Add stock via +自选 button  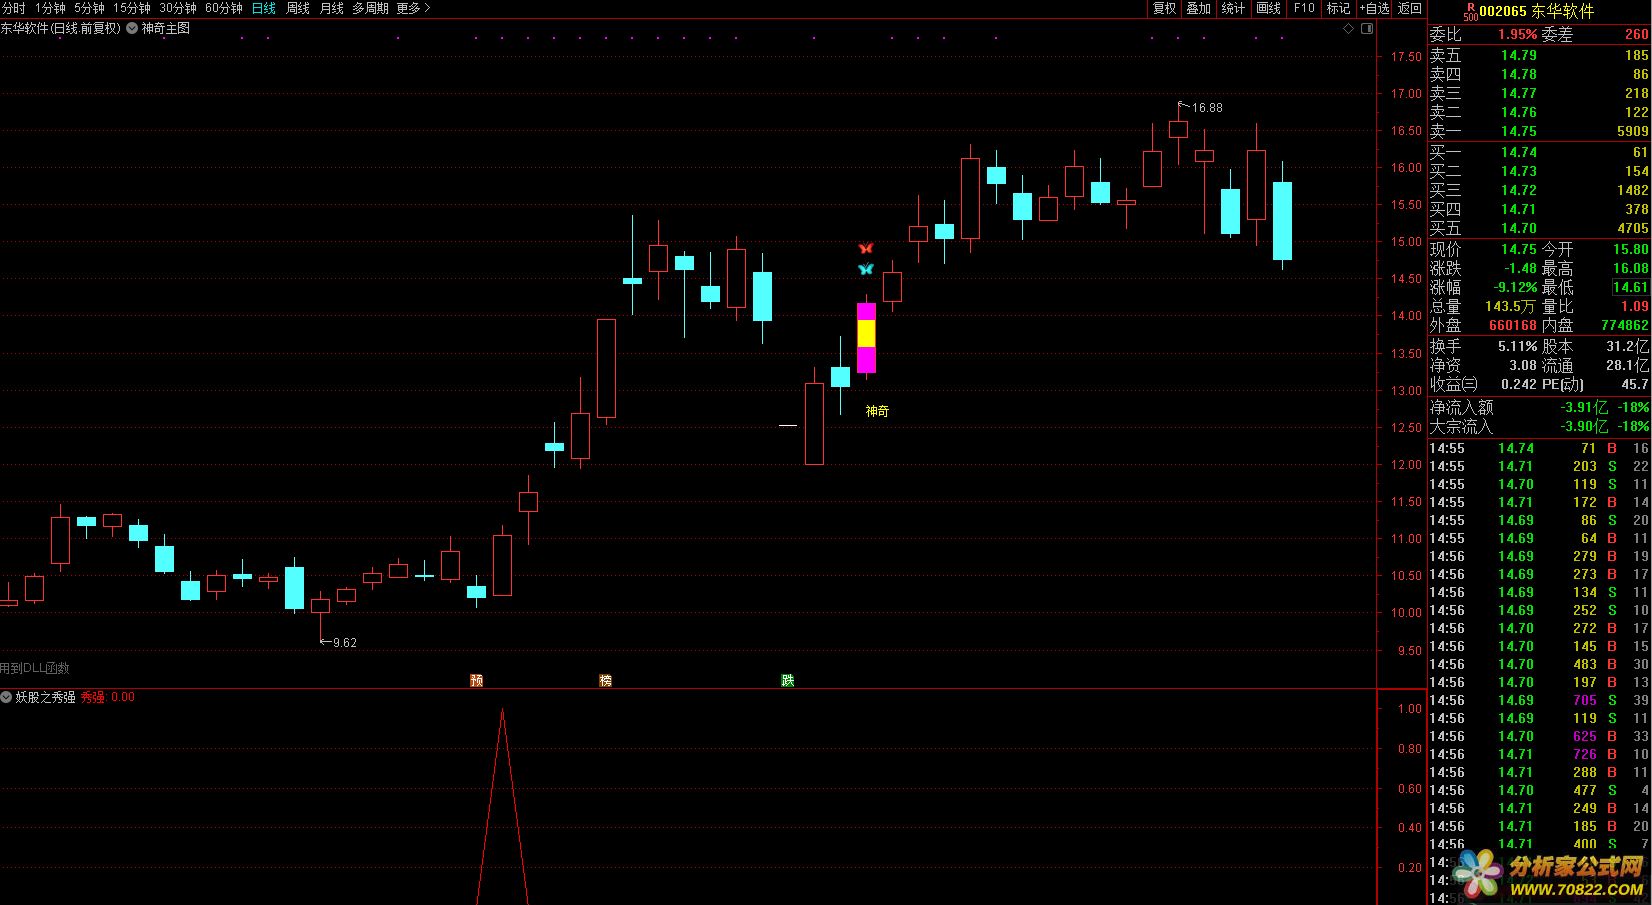point(1374,8)
